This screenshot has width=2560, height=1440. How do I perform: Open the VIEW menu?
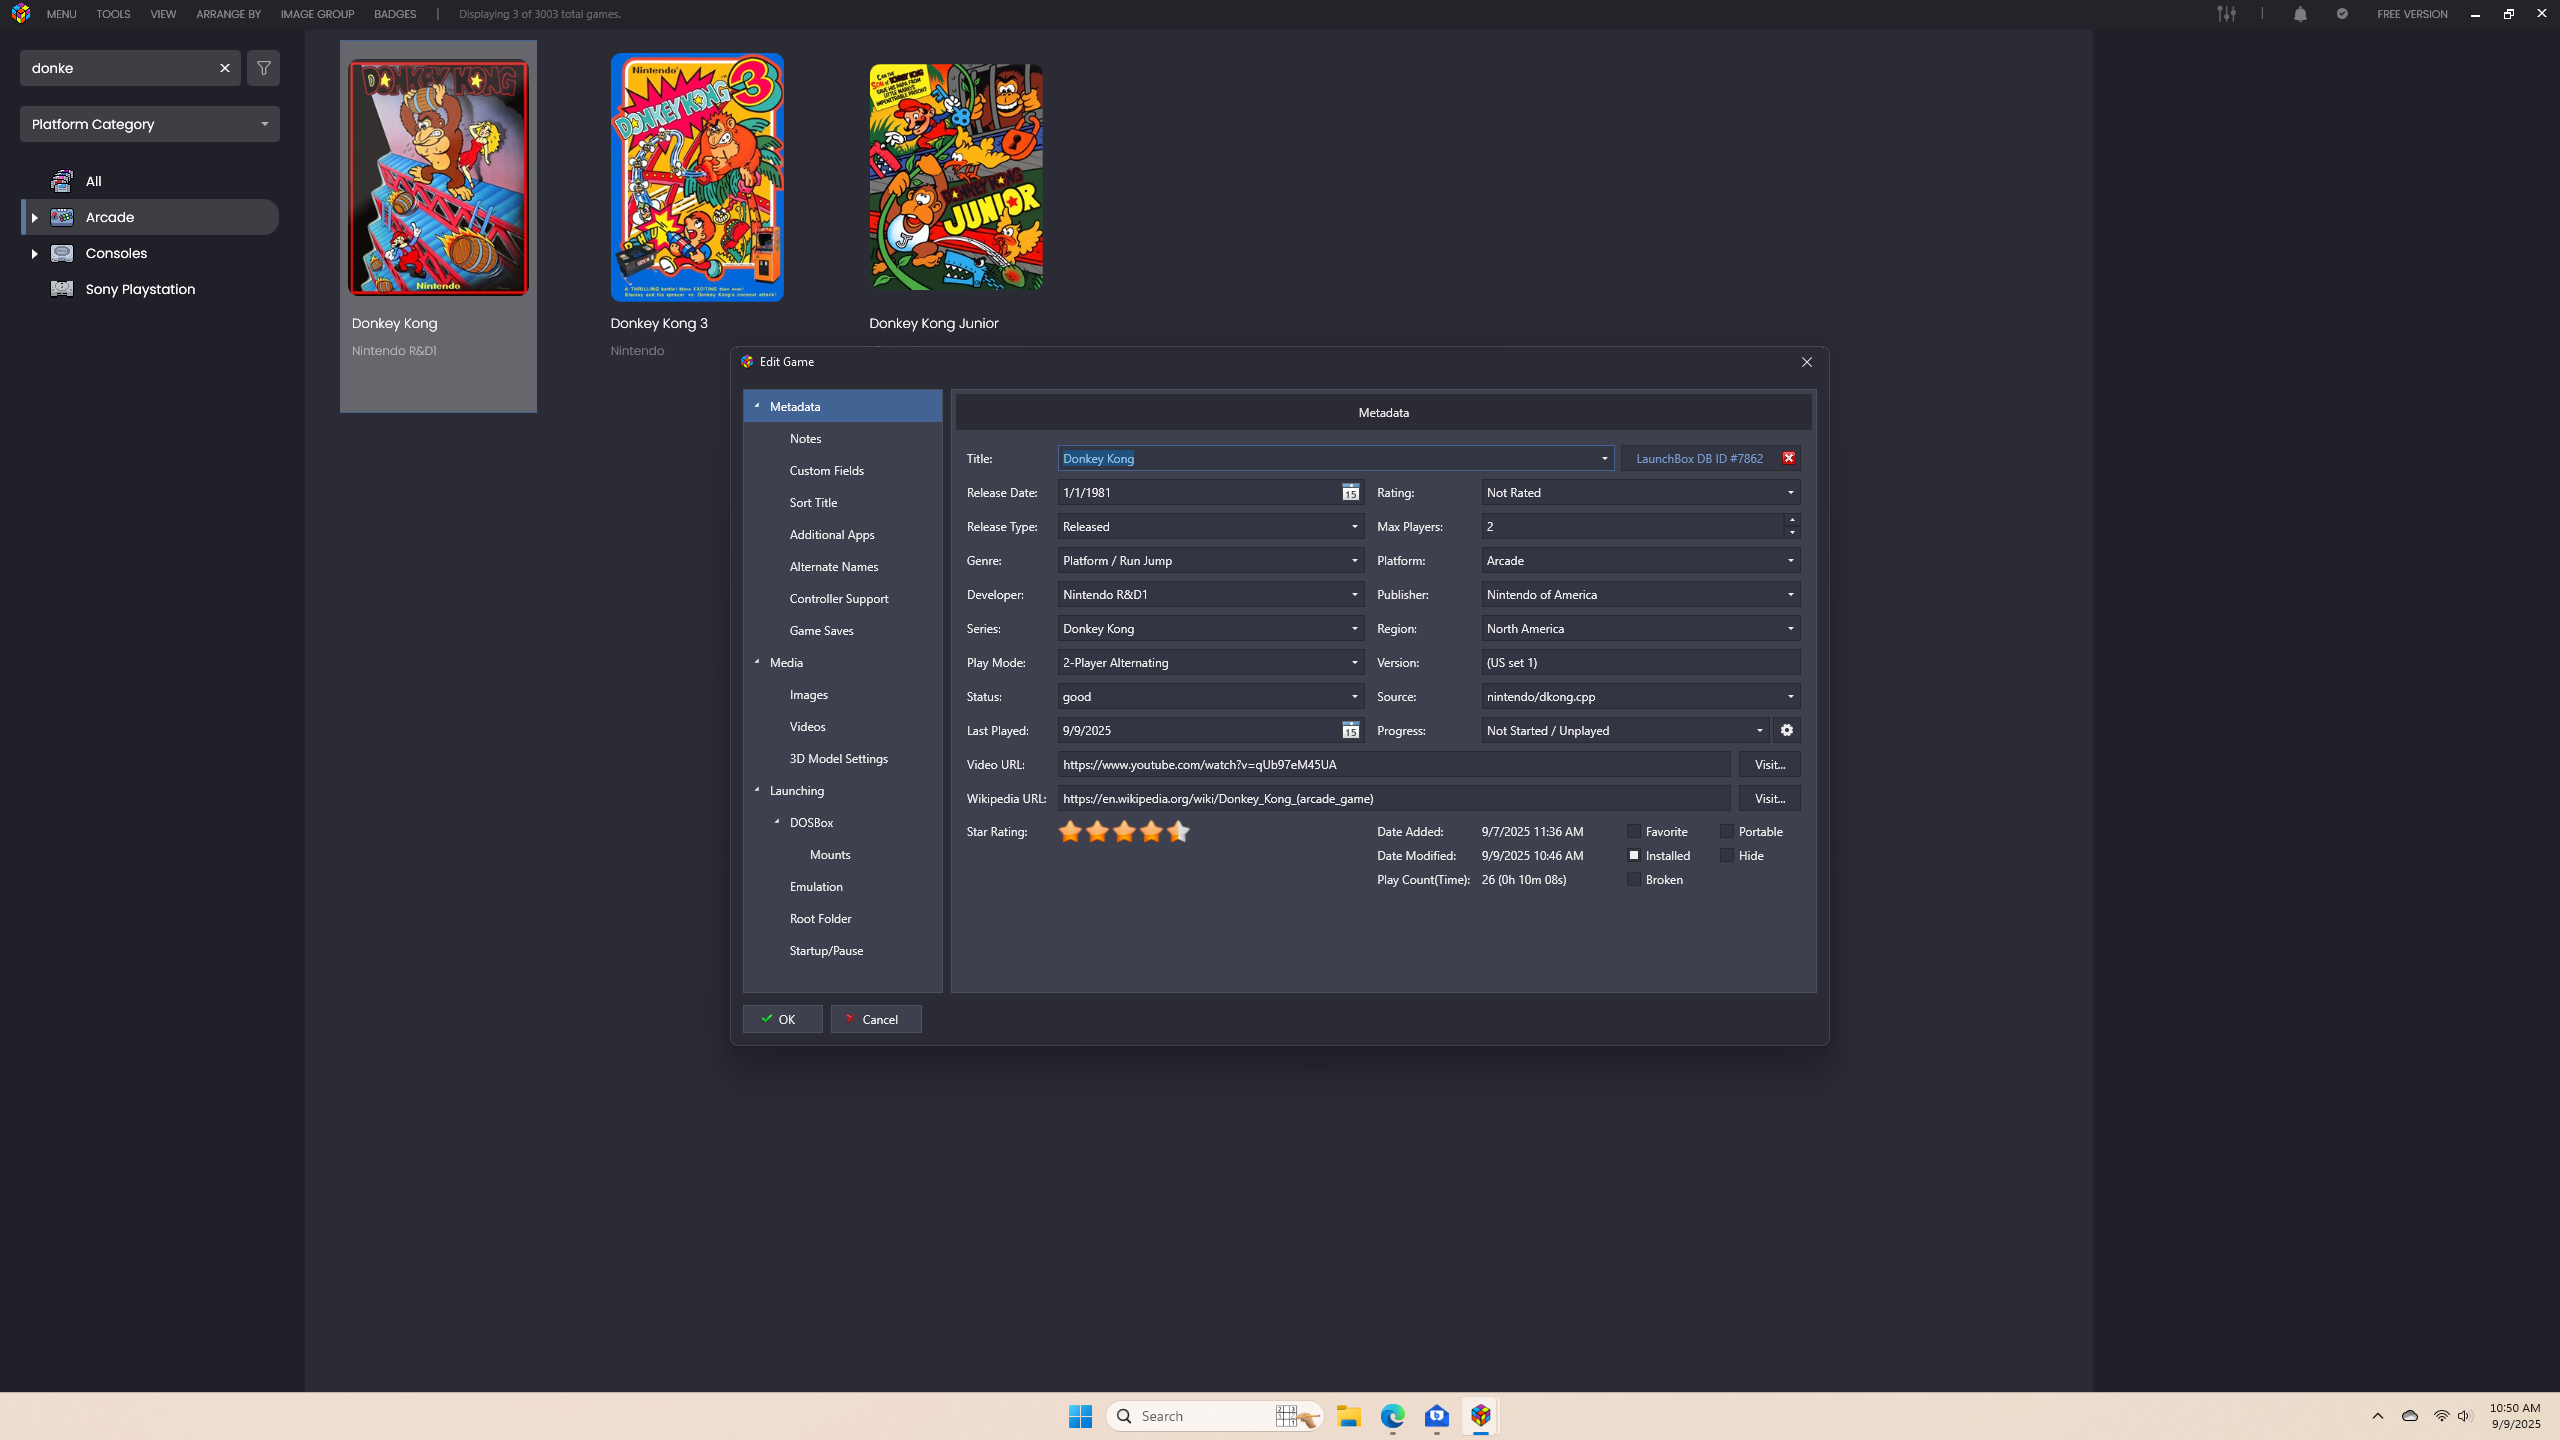click(163, 14)
